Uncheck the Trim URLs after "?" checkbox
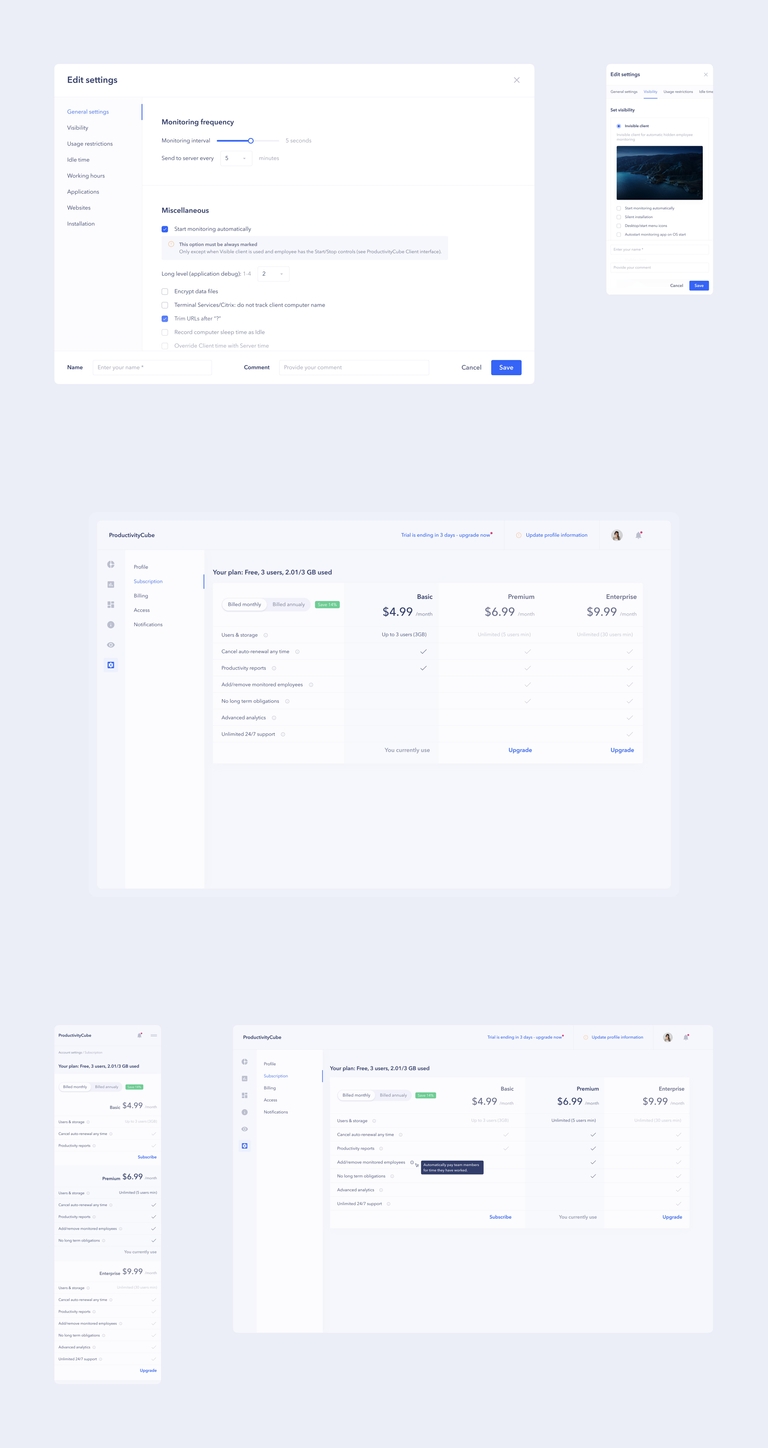The width and height of the screenshot is (768, 1448). [x=165, y=318]
